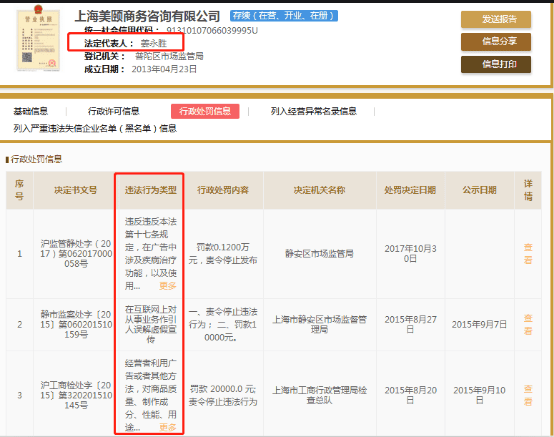Click the legal representative name 姜永胜
Screen dimensions: 554x437
pos(154,43)
